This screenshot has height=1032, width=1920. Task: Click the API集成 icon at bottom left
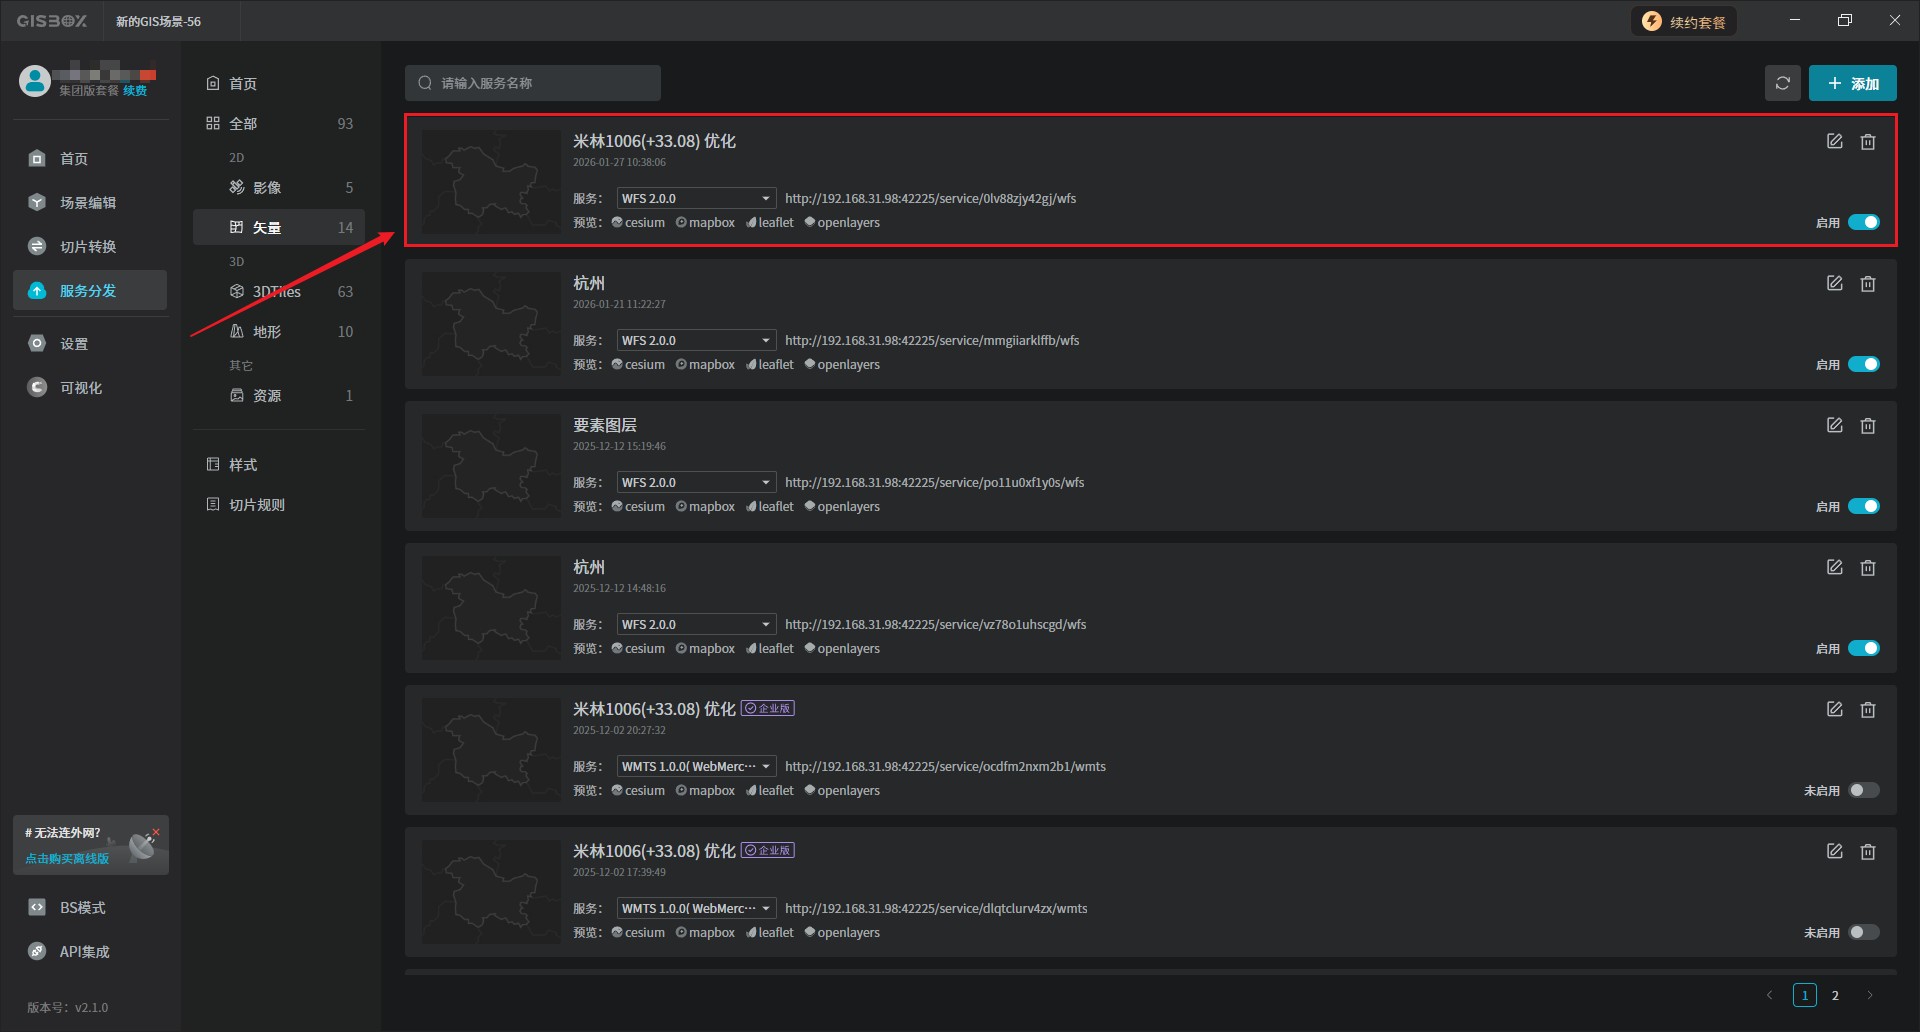click(37, 951)
